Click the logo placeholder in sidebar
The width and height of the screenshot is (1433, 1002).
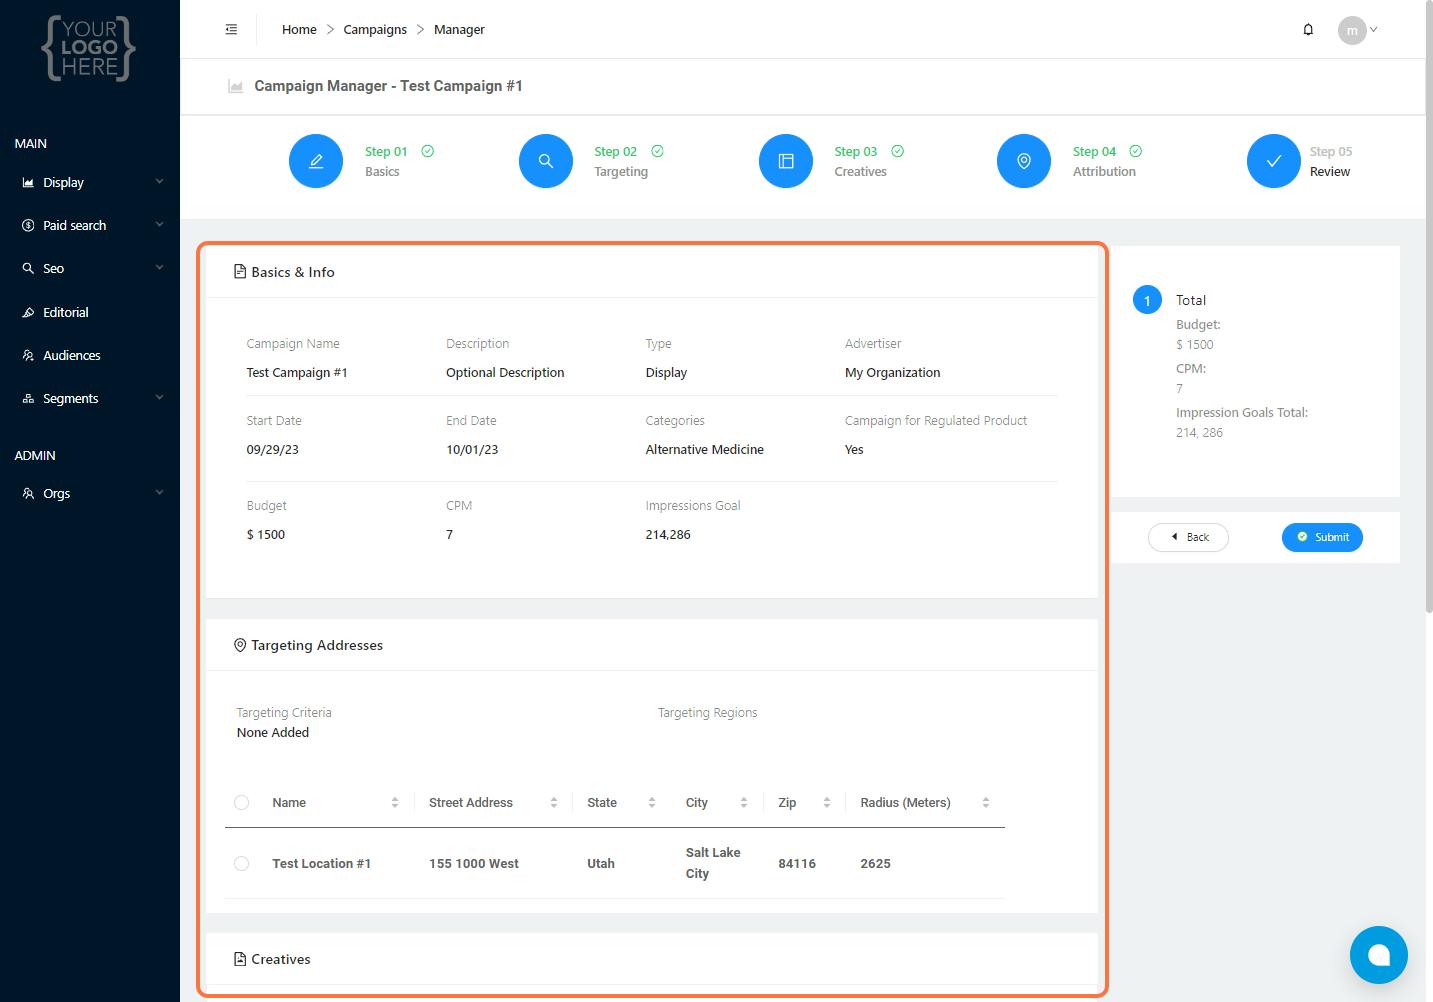pyautogui.click(x=89, y=48)
